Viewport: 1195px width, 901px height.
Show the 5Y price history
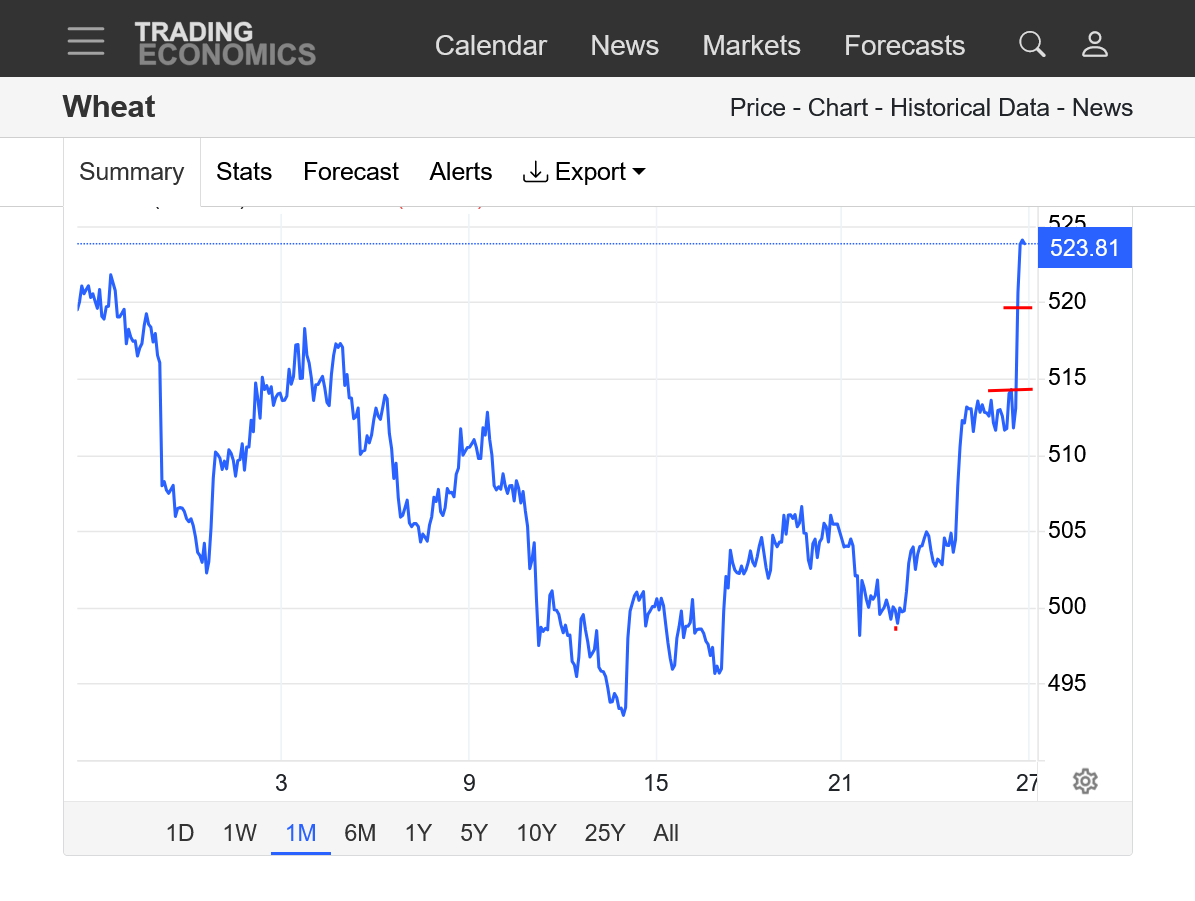(x=474, y=833)
